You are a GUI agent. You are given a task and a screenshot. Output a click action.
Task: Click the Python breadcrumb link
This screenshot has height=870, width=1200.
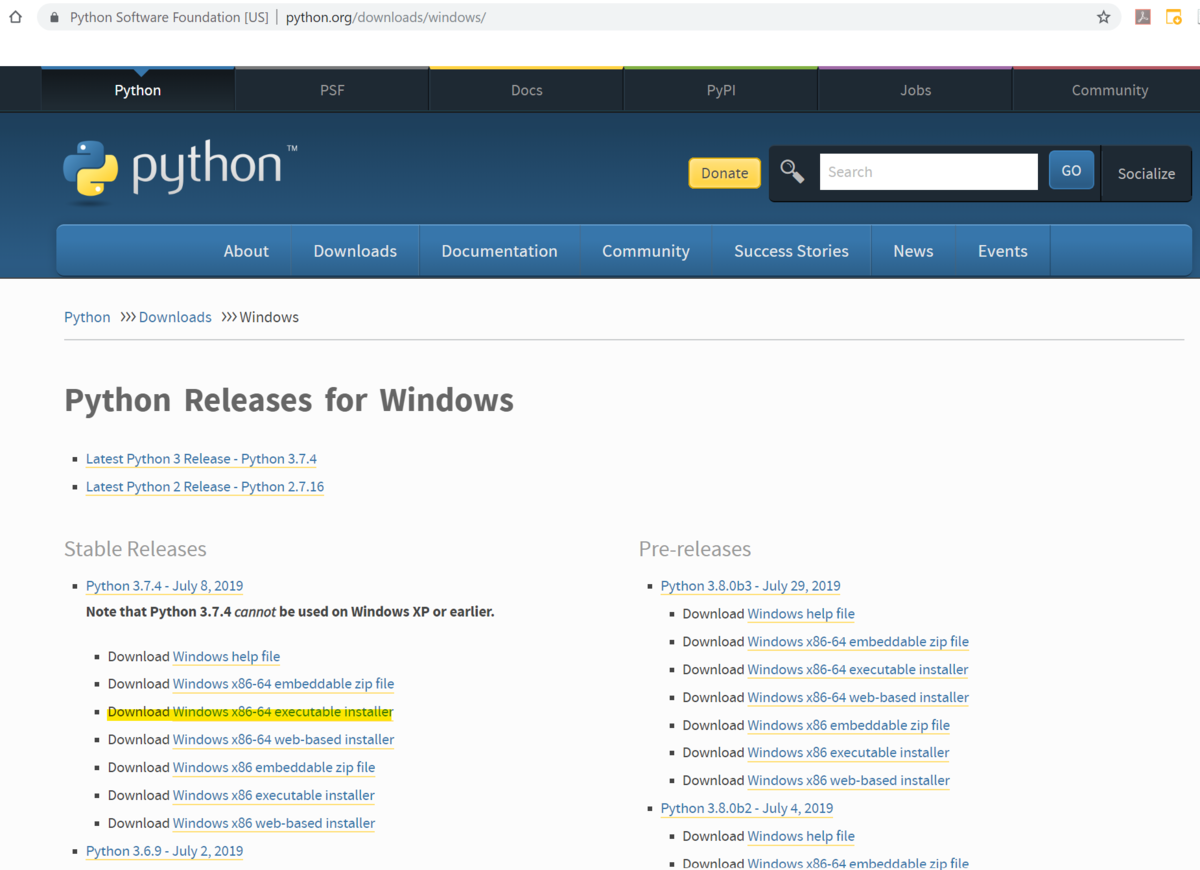pos(87,317)
